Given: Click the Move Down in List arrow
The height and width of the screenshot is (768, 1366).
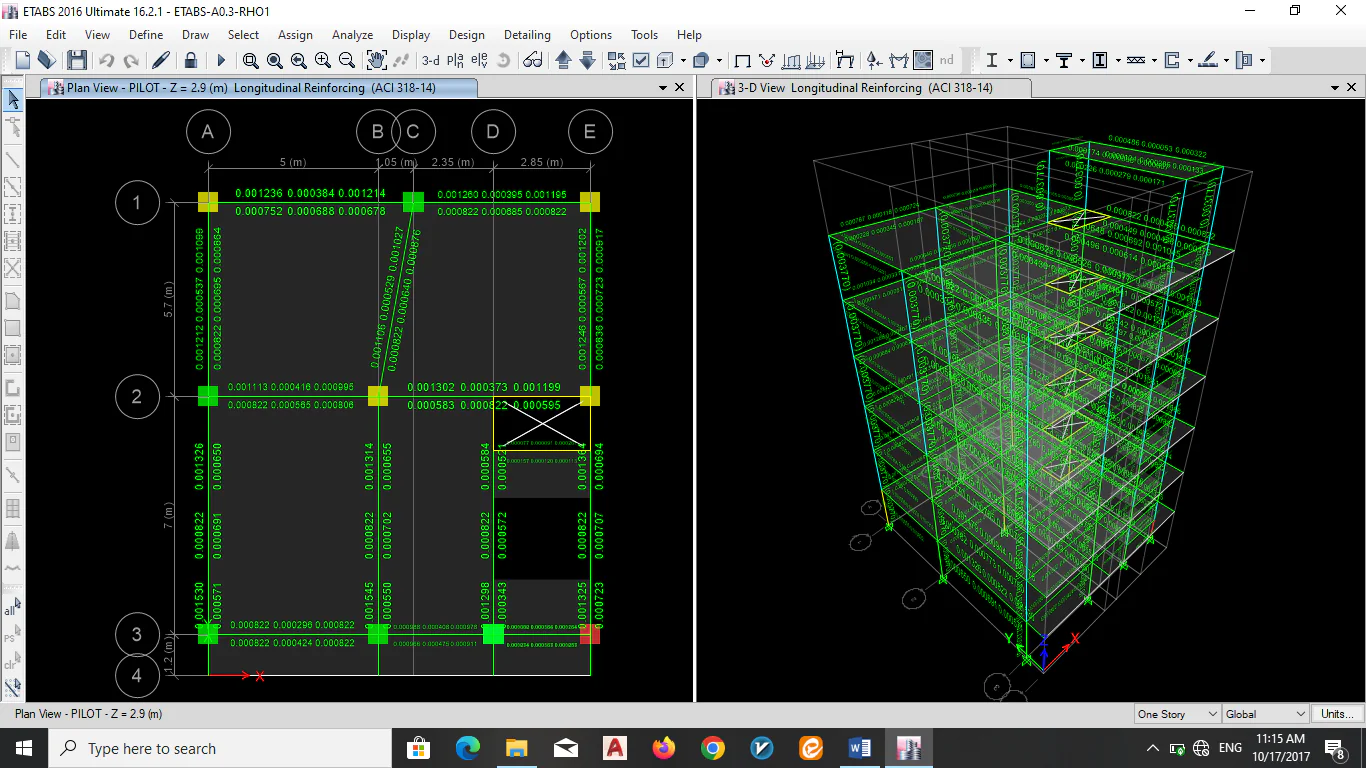Looking at the screenshot, I should click(587, 60).
